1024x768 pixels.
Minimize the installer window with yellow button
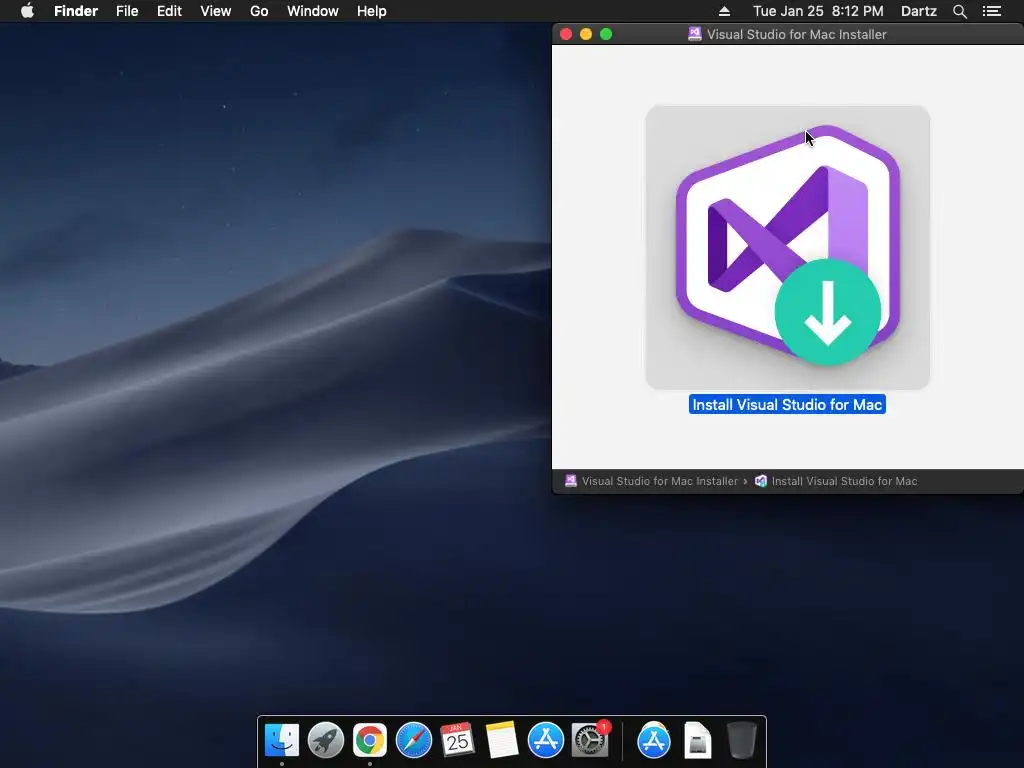(x=586, y=34)
